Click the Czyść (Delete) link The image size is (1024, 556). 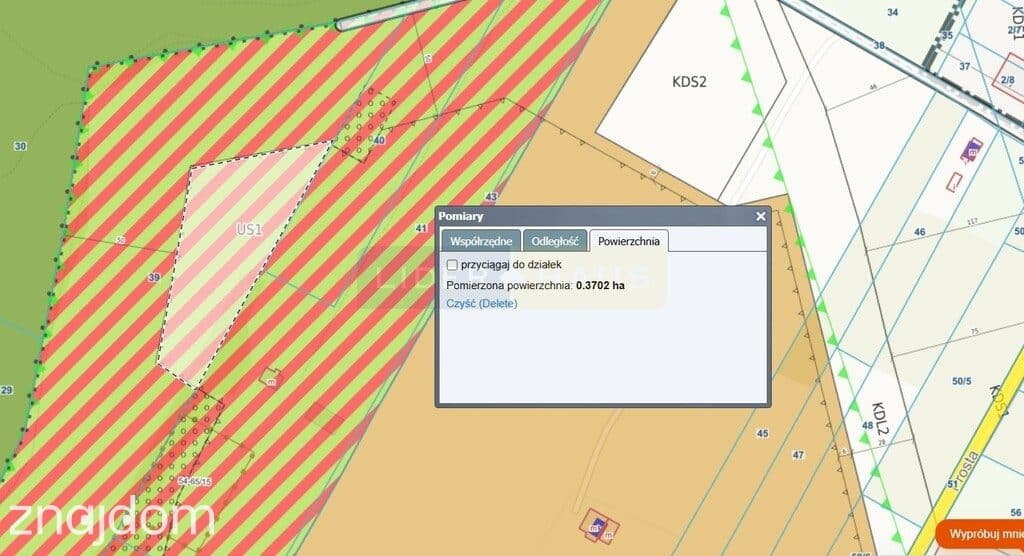[x=482, y=304]
